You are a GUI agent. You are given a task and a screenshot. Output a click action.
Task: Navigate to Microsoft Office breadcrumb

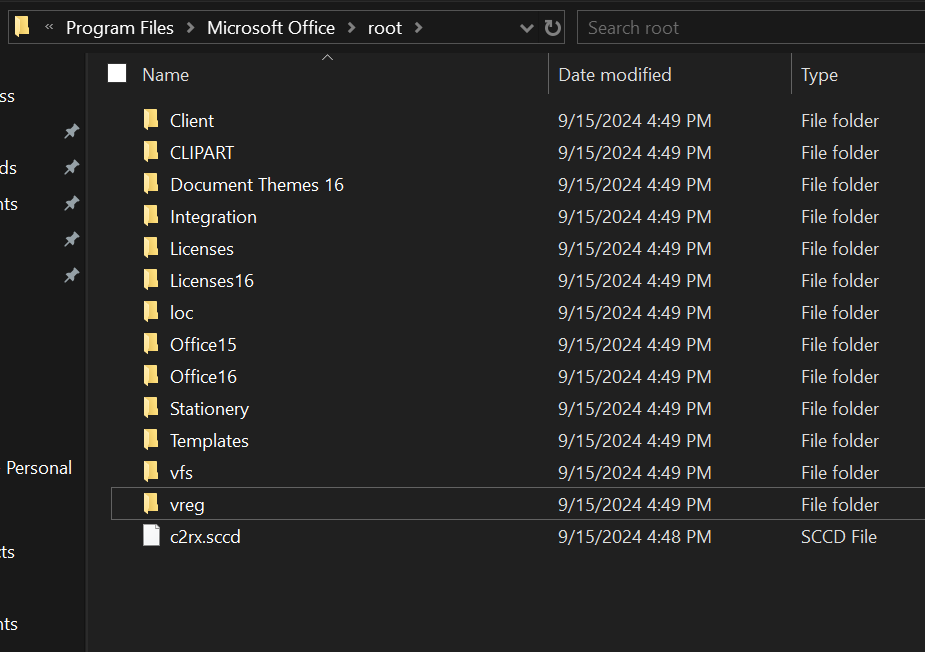(x=271, y=28)
